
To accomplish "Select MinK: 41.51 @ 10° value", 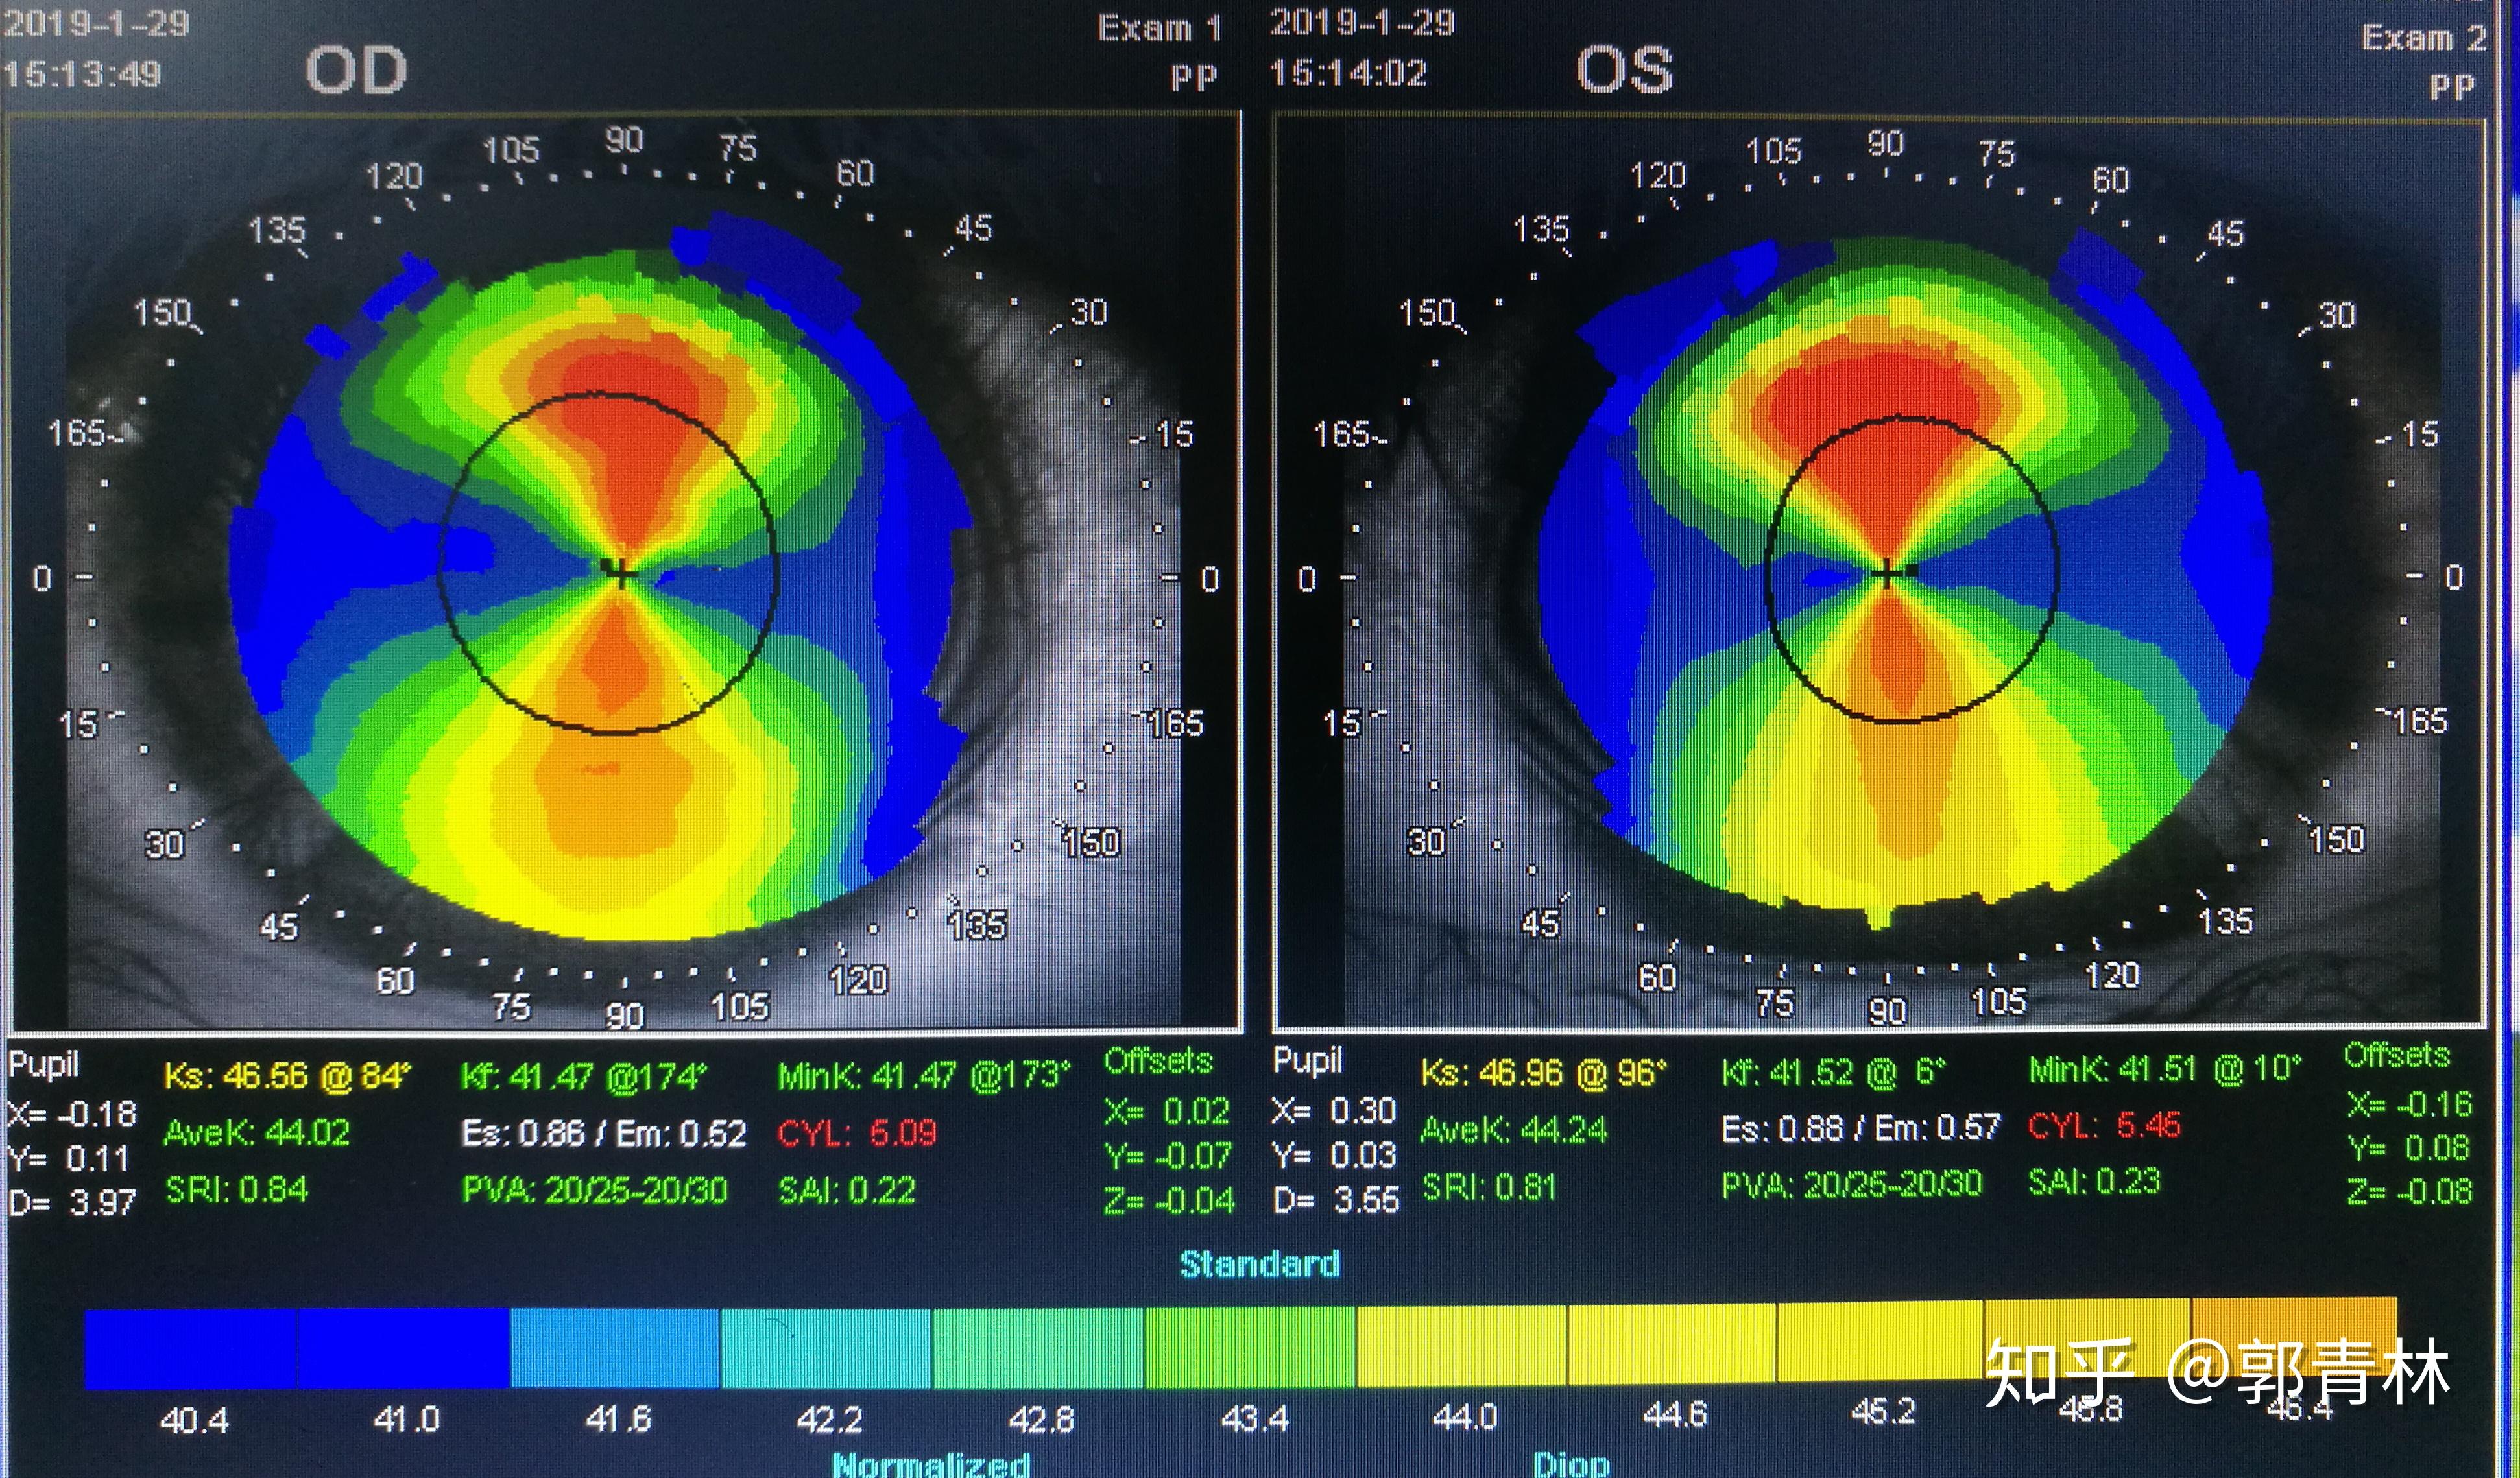I will (x=2165, y=1069).
